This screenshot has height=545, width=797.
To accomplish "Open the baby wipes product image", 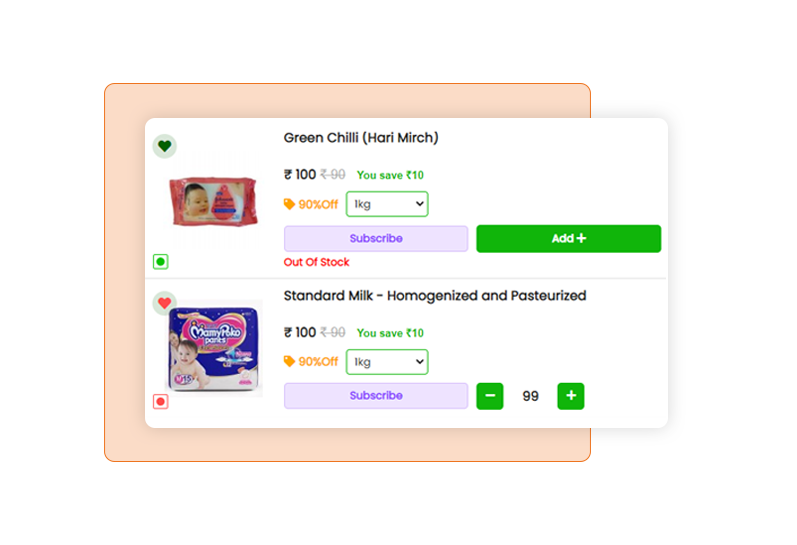I will 213,201.
